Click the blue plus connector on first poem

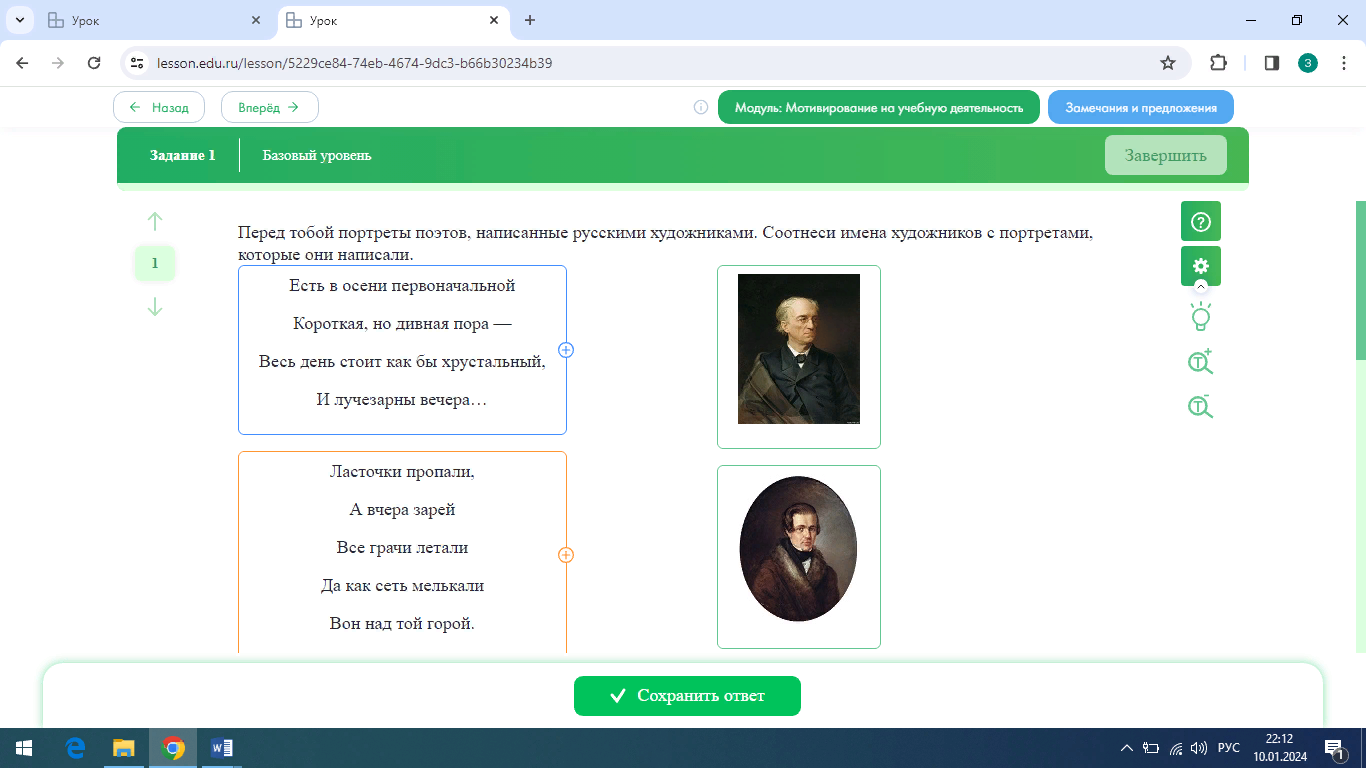pyautogui.click(x=566, y=350)
